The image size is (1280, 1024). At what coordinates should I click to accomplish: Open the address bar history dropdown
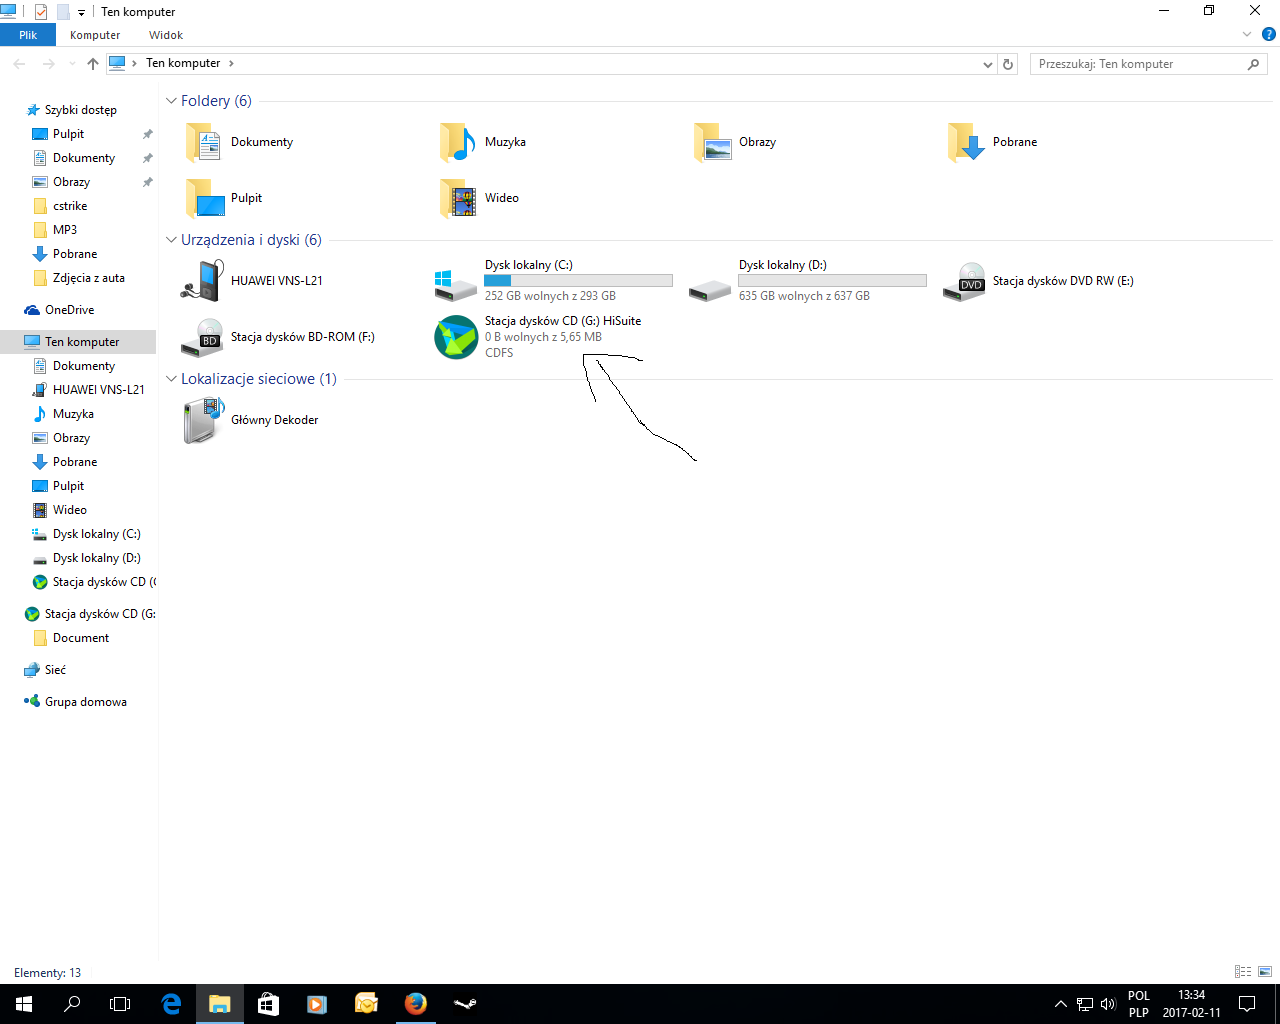click(x=988, y=64)
